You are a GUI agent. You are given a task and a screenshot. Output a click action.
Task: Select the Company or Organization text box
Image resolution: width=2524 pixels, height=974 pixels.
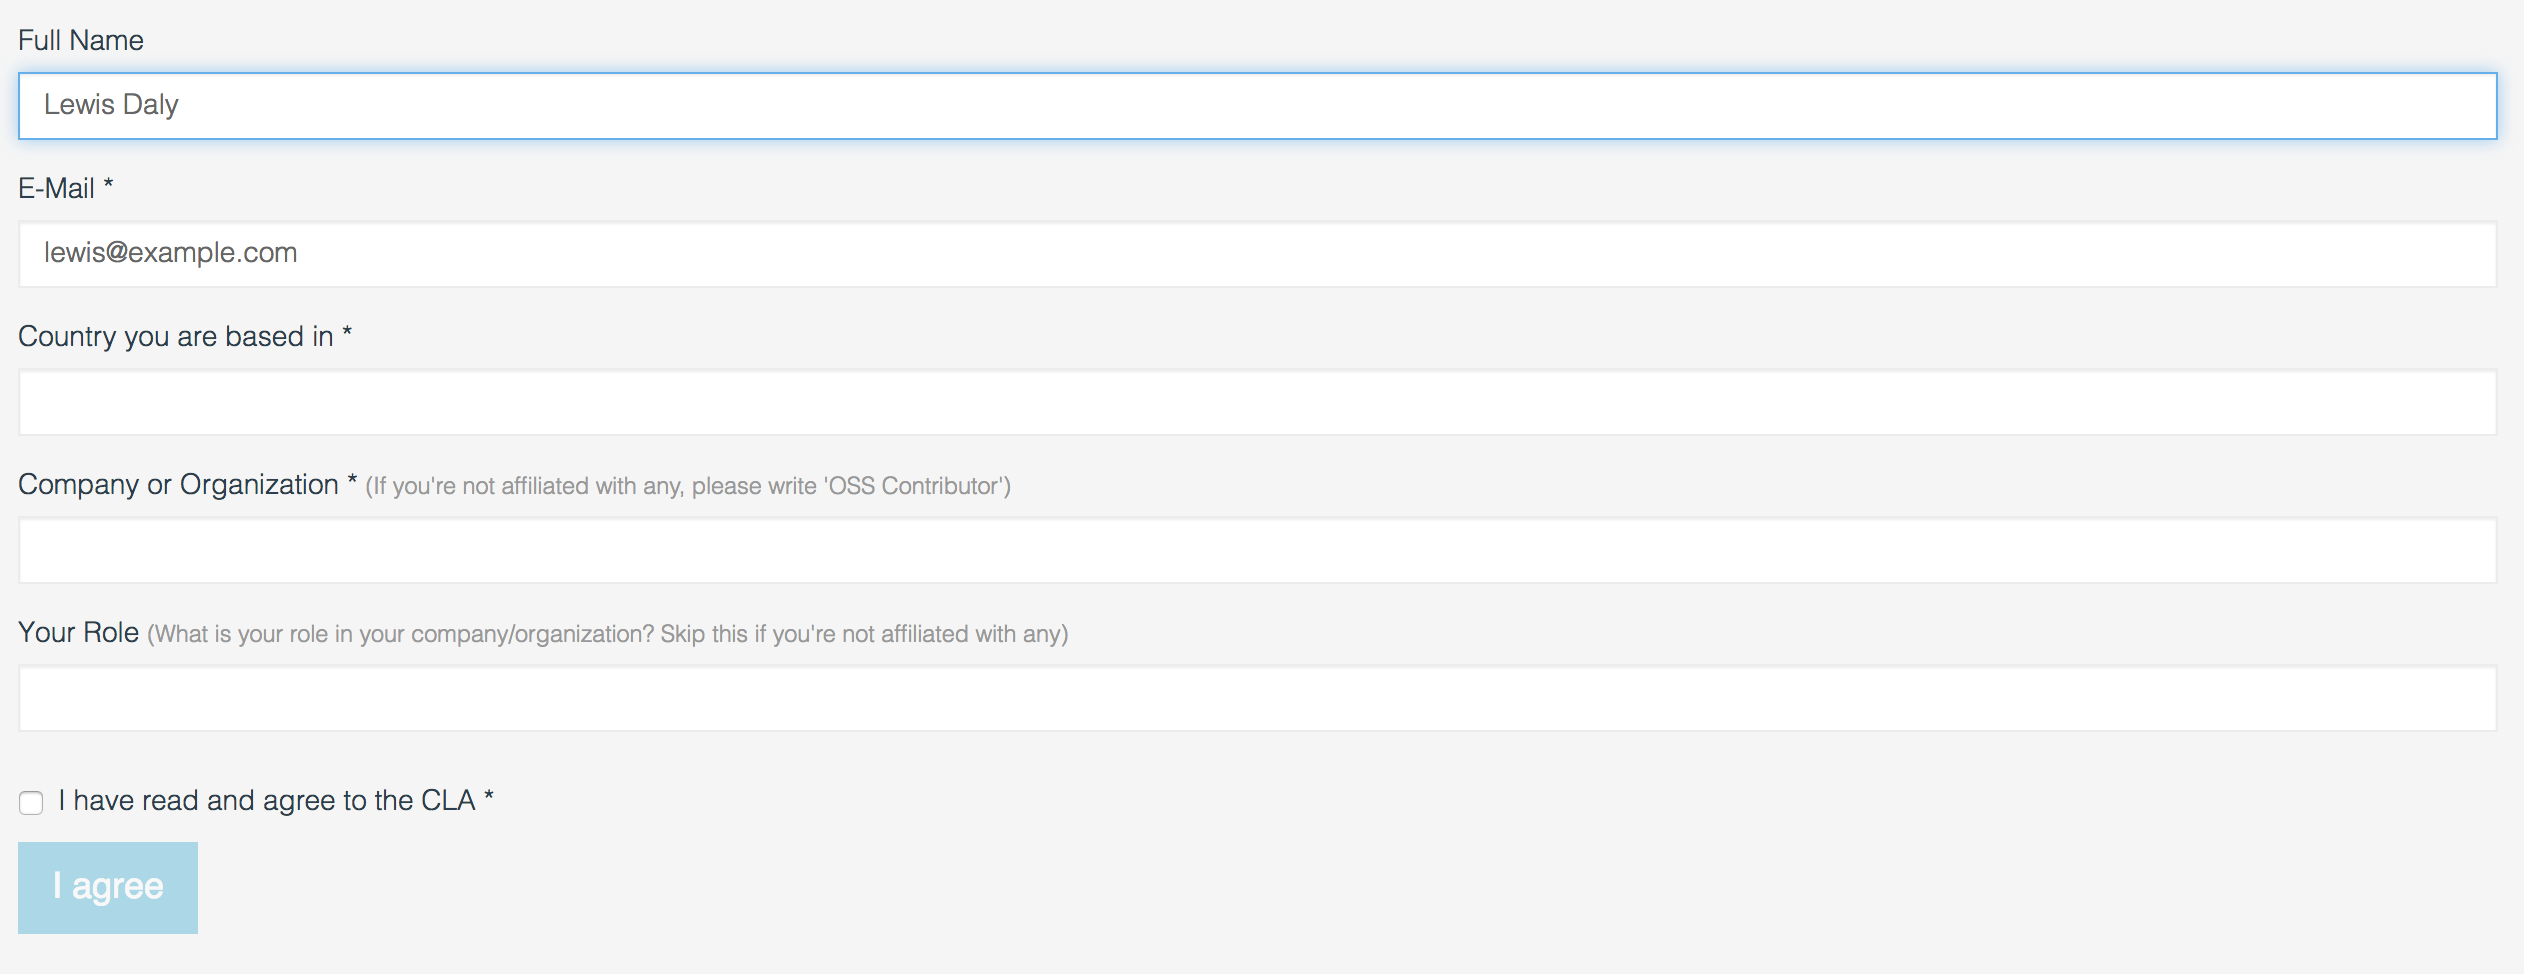click(x=1257, y=550)
